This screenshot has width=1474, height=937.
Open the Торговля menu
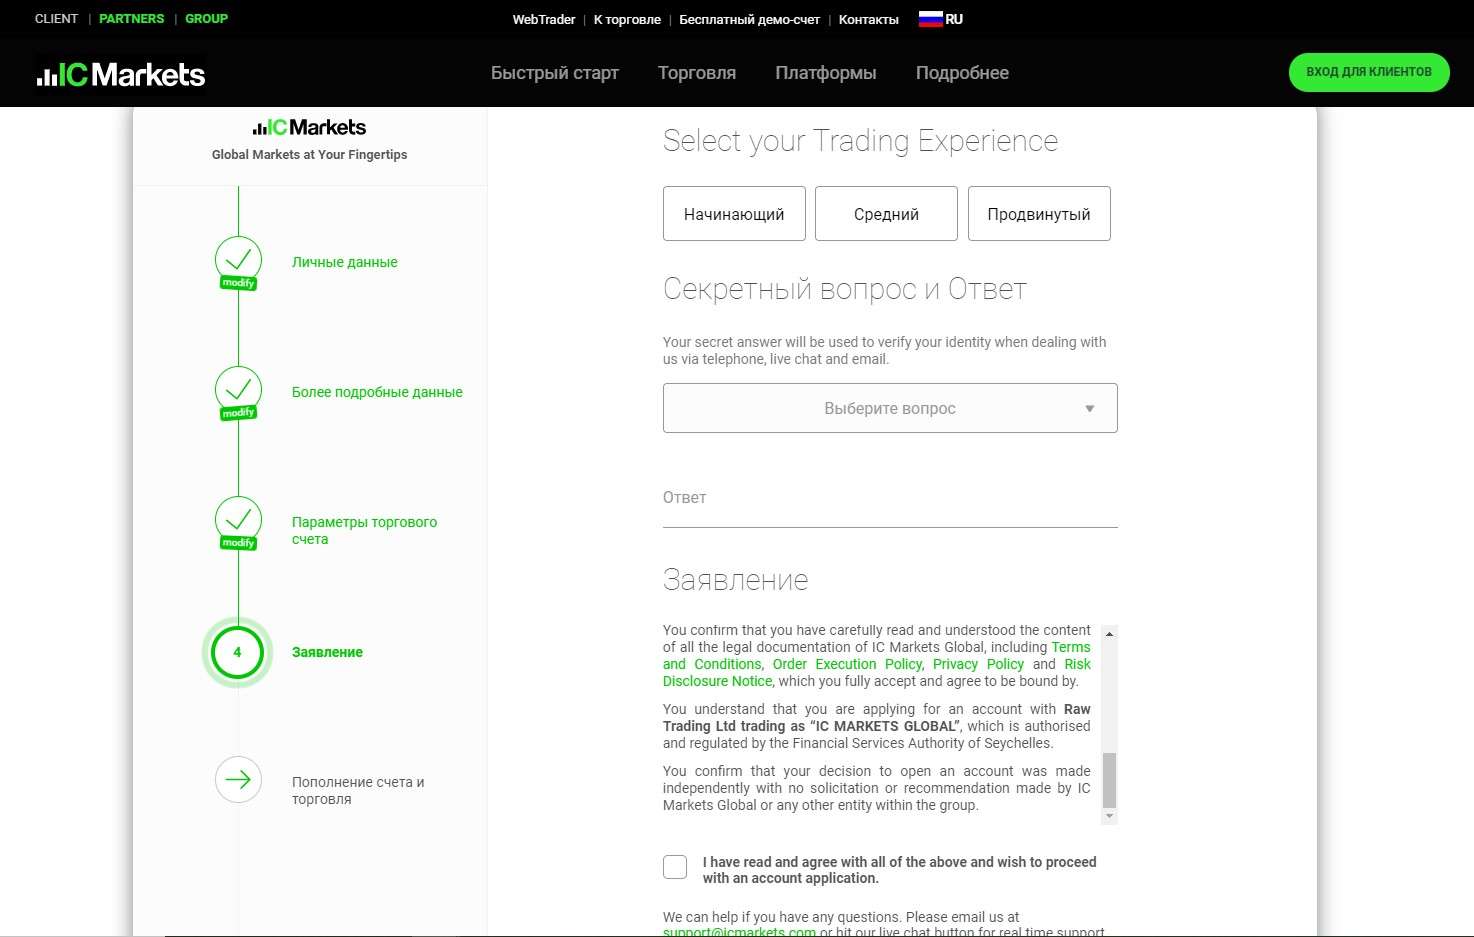click(697, 73)
